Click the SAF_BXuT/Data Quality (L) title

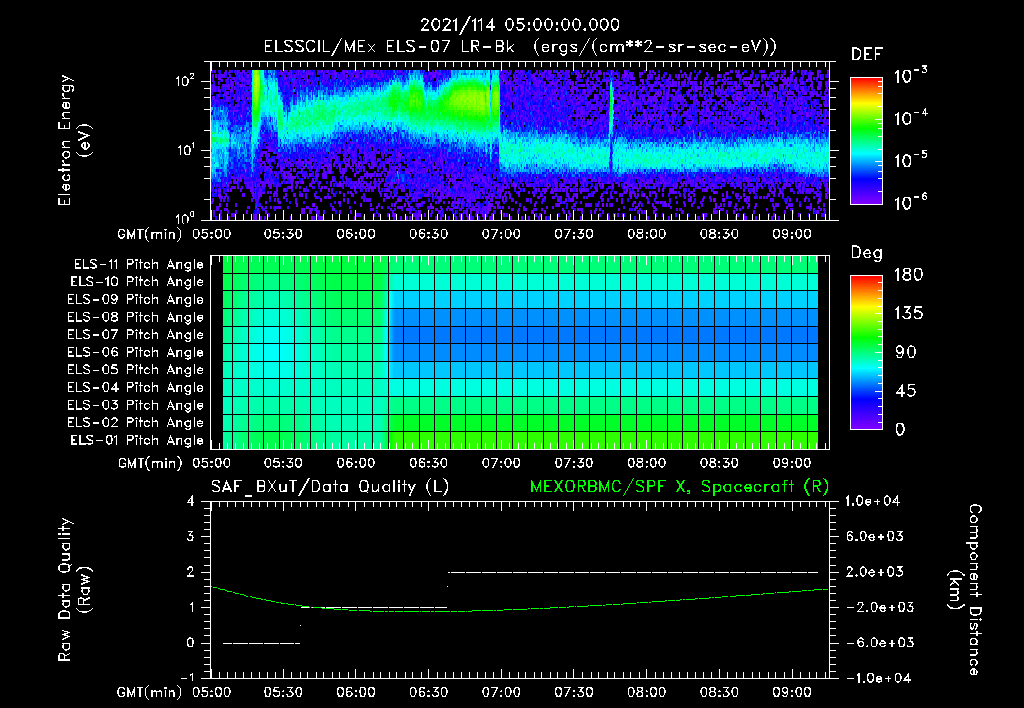(330, 487)
